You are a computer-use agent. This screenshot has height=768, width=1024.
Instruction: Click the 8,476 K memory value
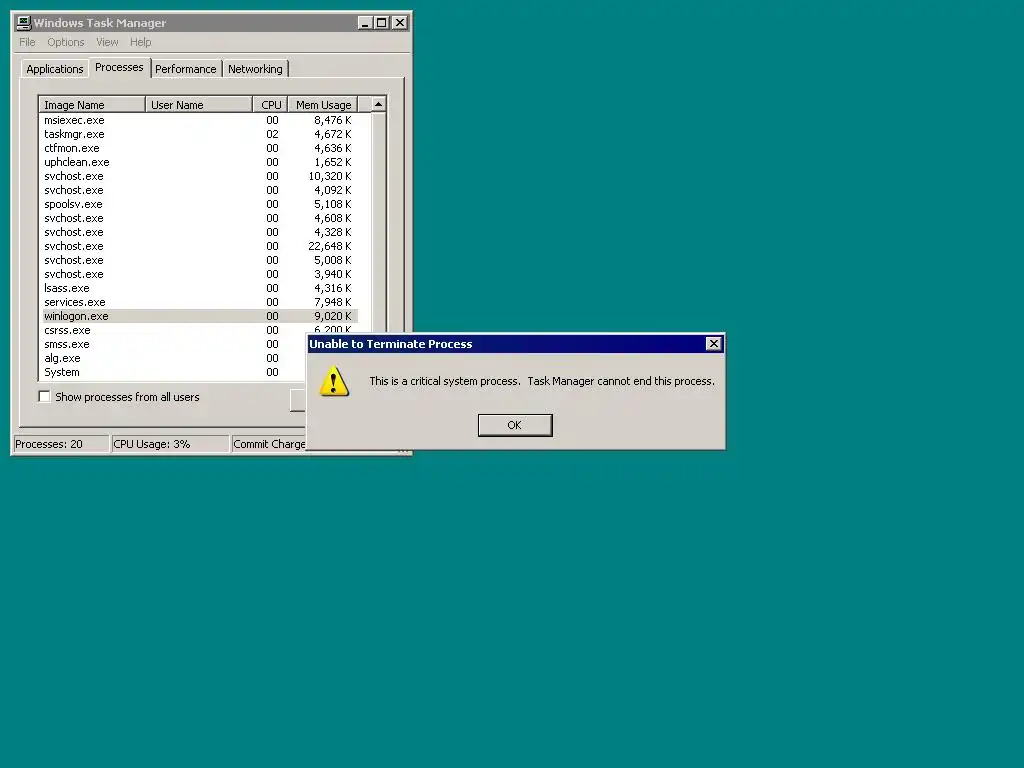coord(332,120)
